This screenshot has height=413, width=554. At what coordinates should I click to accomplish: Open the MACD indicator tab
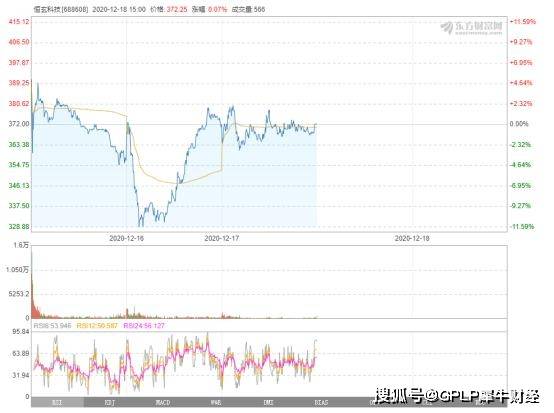(163, 403)
